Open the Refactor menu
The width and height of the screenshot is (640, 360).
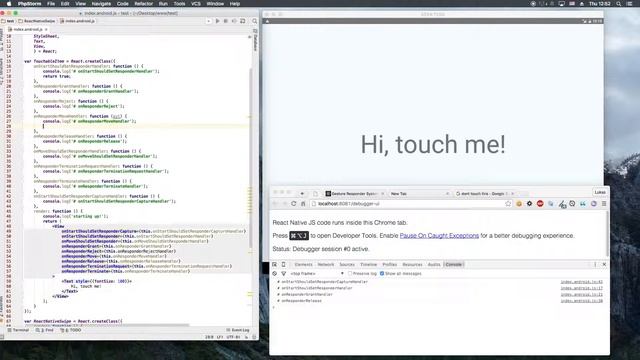(144, 4)
